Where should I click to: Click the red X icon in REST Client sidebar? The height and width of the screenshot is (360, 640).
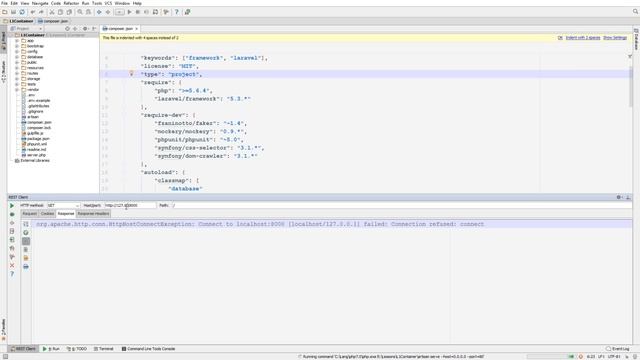pos(12,265)
